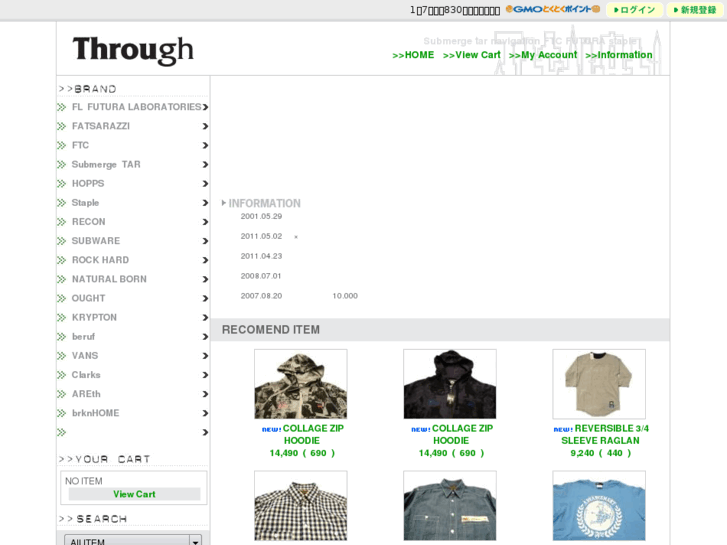The width and height of the screenshot is (727, 545).
Task: Open the GMO points logo link
Action: pos(553,9)
